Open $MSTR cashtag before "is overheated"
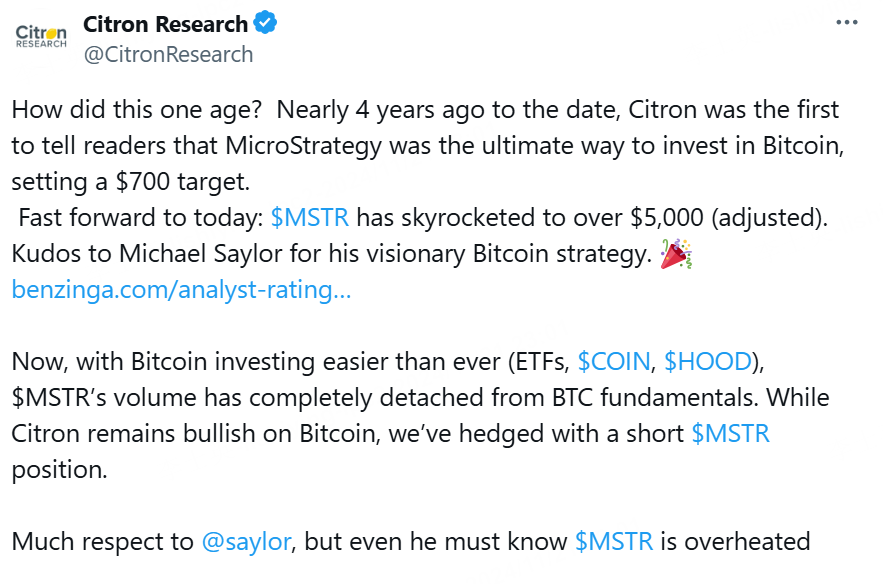The width and height of the screenshot is (883, 584). click(x=614, y=542)
